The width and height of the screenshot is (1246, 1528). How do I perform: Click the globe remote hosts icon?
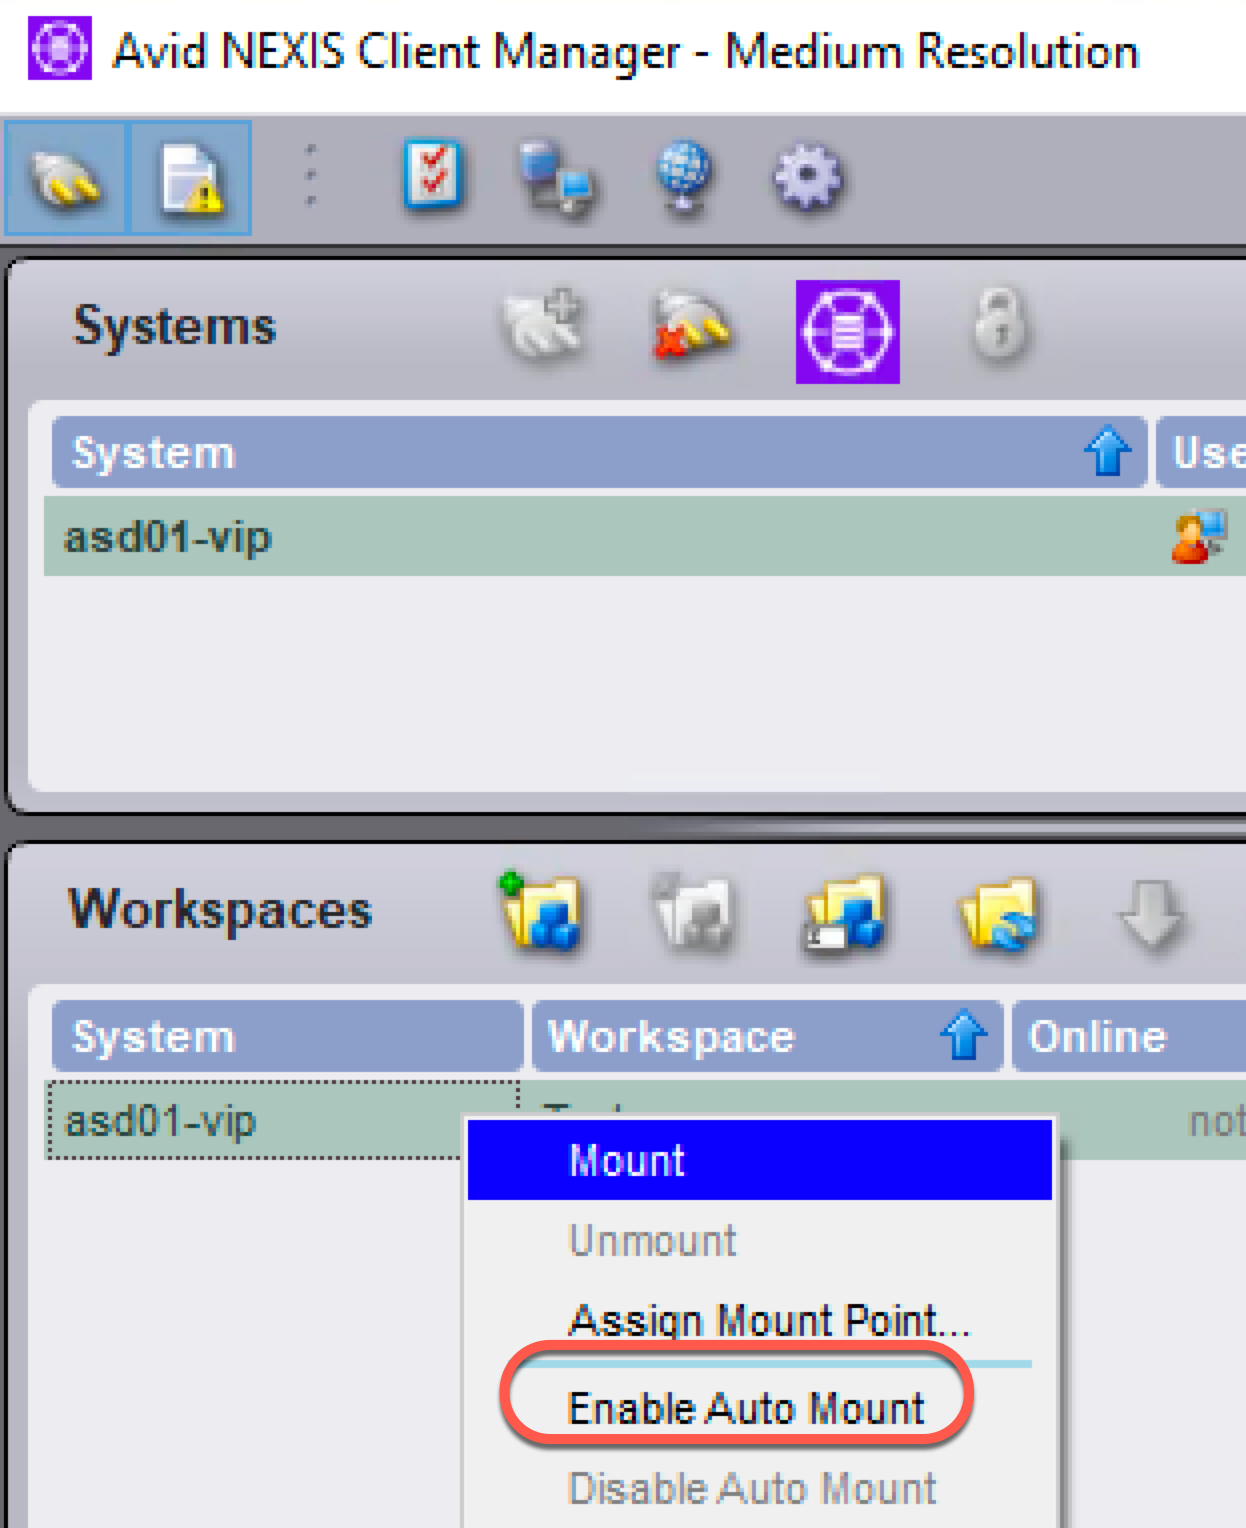(x=683, y=178)
